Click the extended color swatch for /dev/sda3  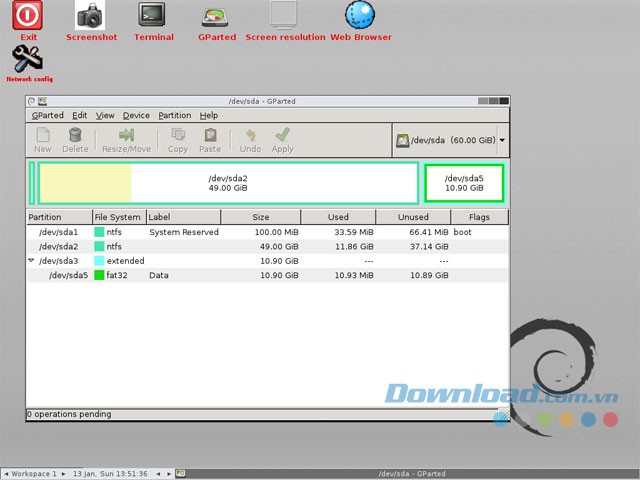coord(99,260)
